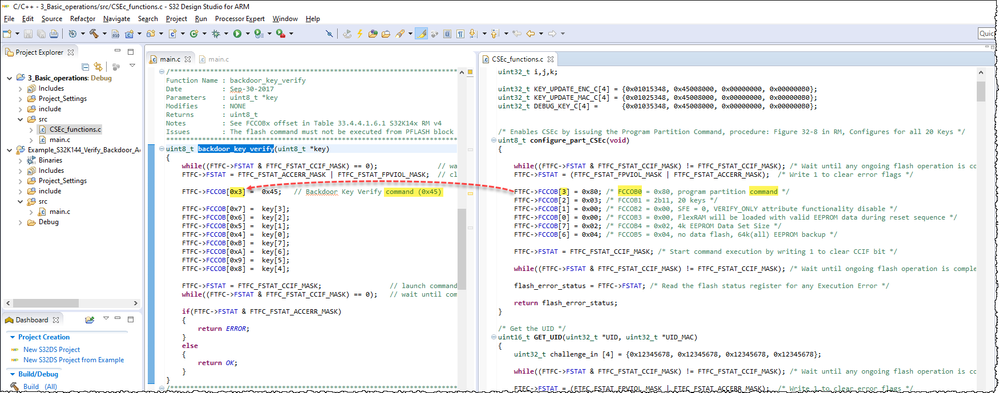Viewport: 999px width, 393px height.
Task: Collapse the src folder under 3_Basic_operations
Action: pyautogui.click(x=20, y=119)
